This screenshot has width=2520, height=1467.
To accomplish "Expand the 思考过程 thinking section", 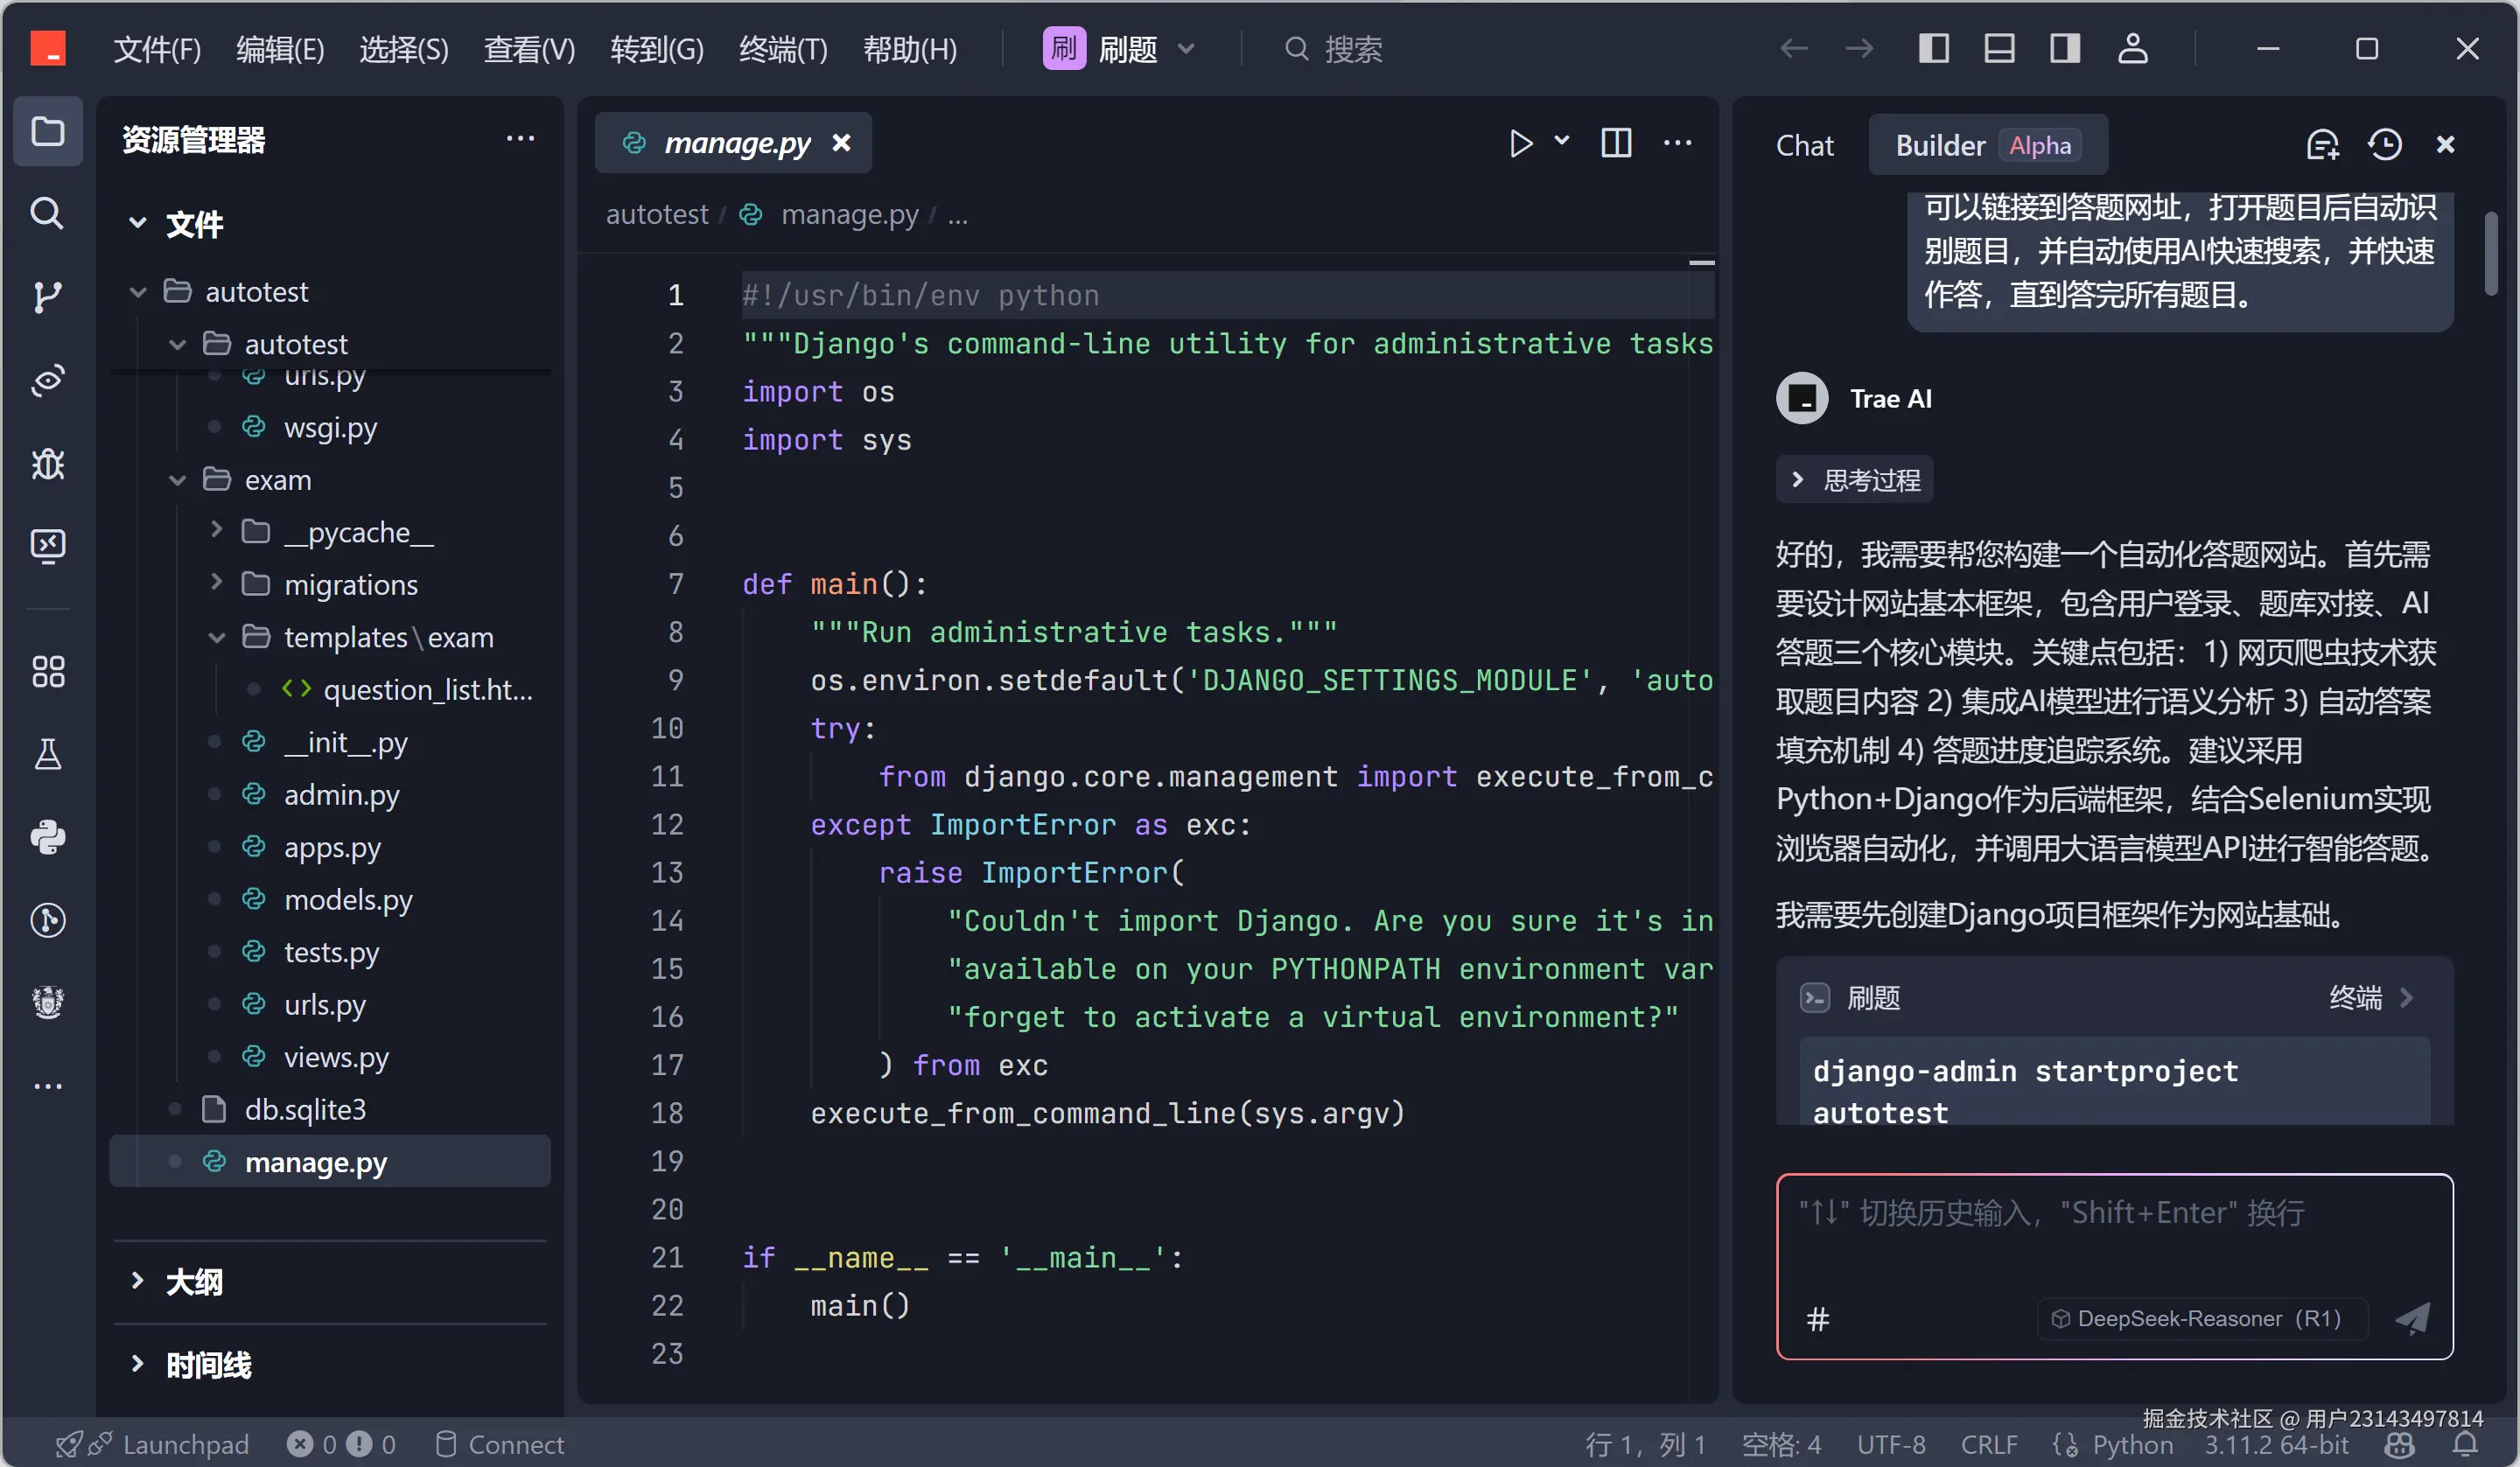I will (x=1855, y=480).
